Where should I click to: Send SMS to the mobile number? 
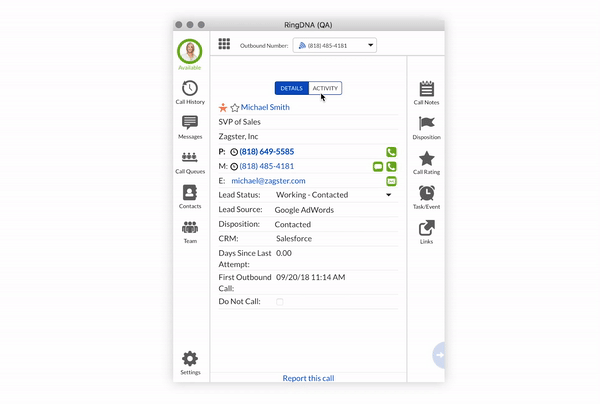click(x=378, y=166)
